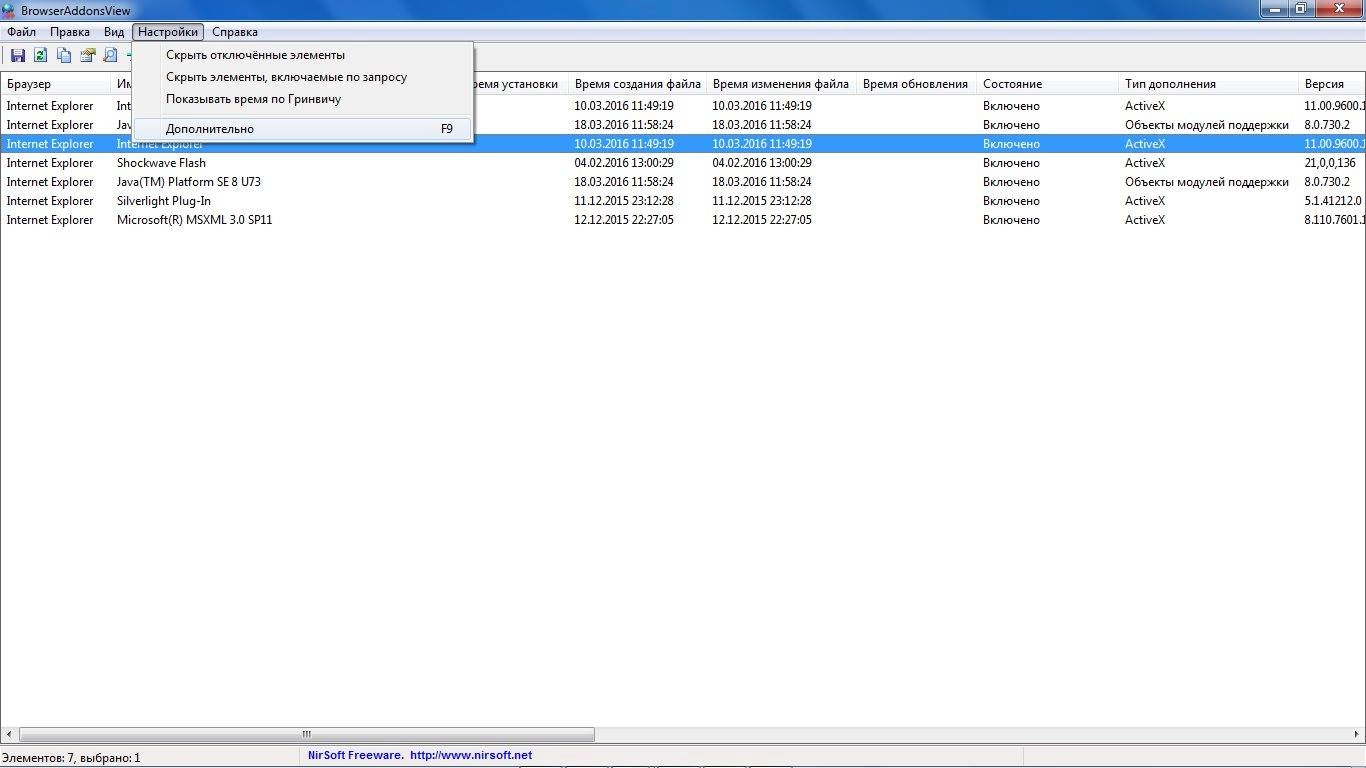Sort by Тип дополнения column header
The height and width of the screenshot is (768, 1366).
coord(1208,84)
